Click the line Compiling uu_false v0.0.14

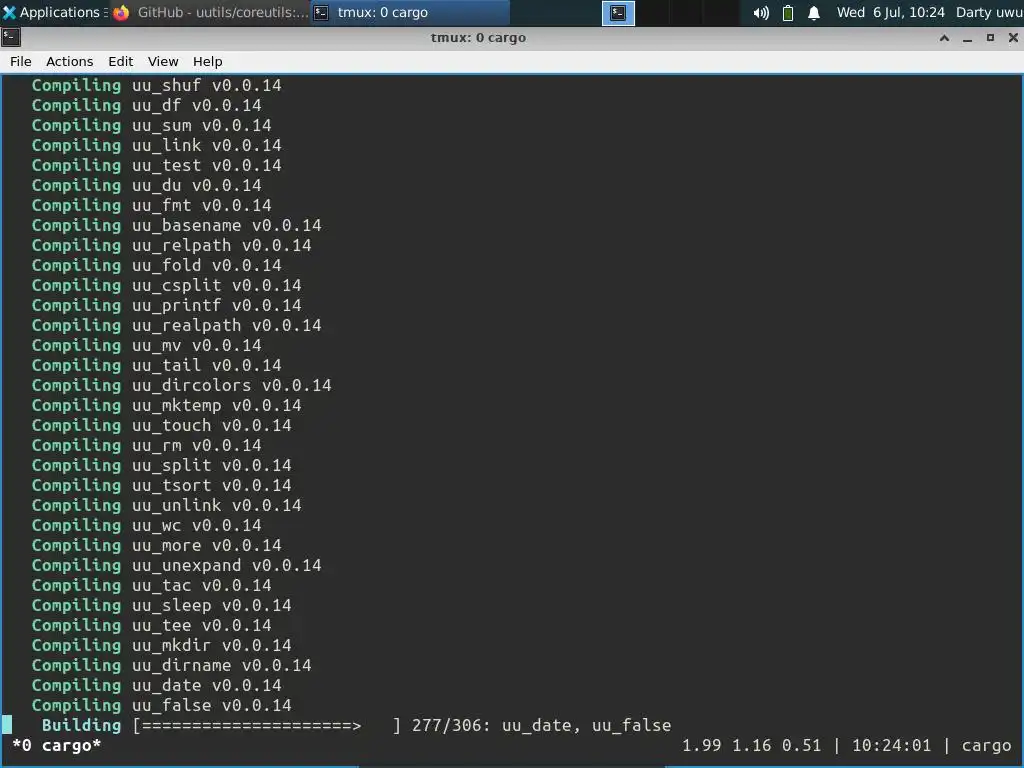(x=161, y=705)
